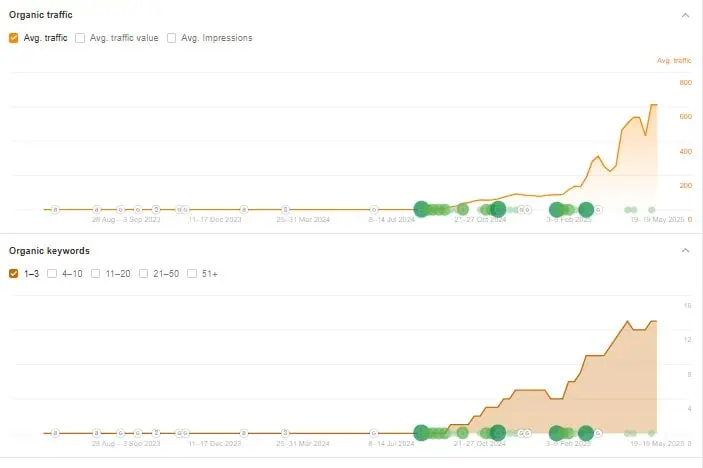Enable the 51+ keyword positions checkbox
703x468 pixels.
pos(192,273)
